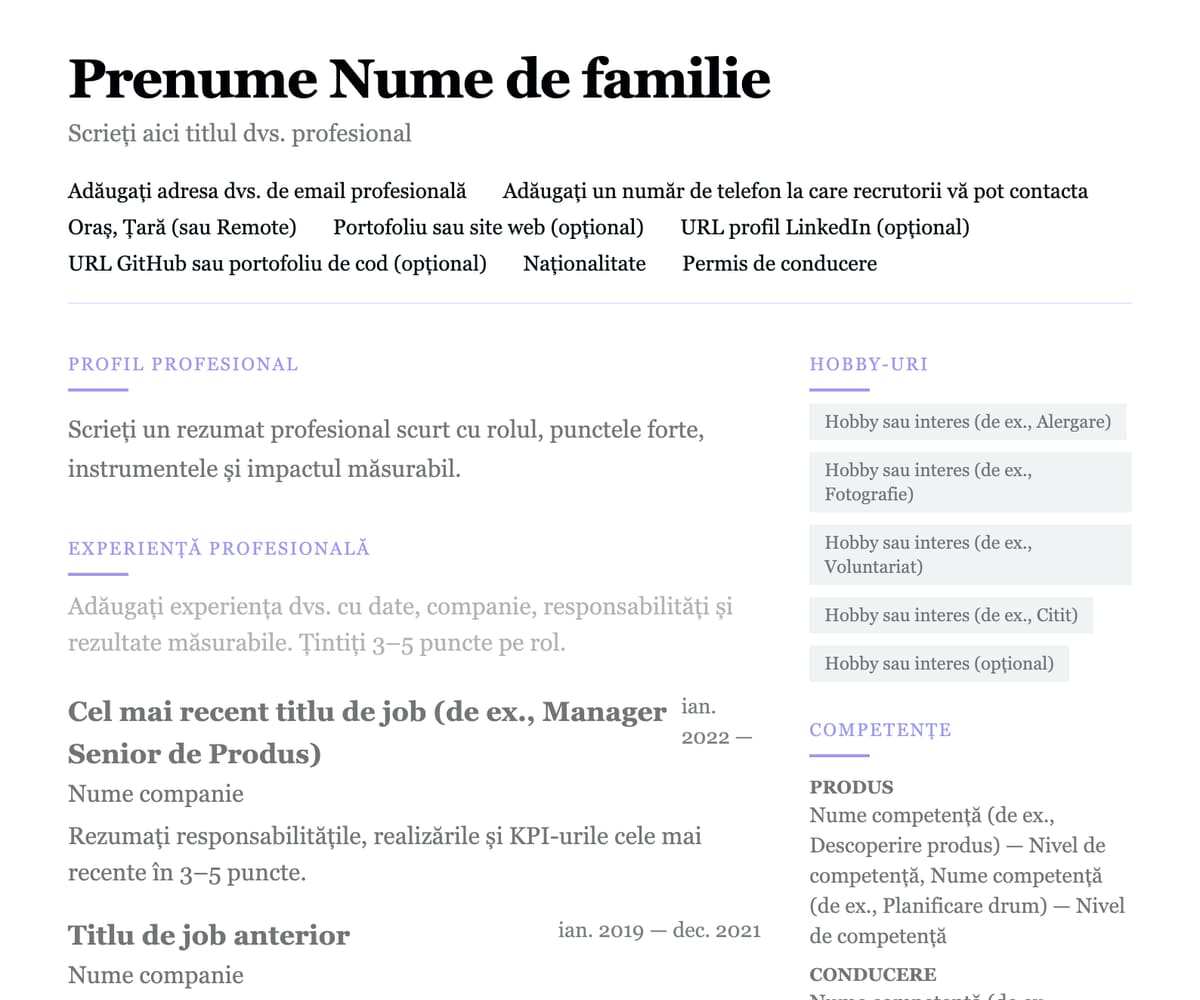Click the 'Experiență profesională' section heading
Screen dimensions: 1200x1000
(x=219, y=548)
